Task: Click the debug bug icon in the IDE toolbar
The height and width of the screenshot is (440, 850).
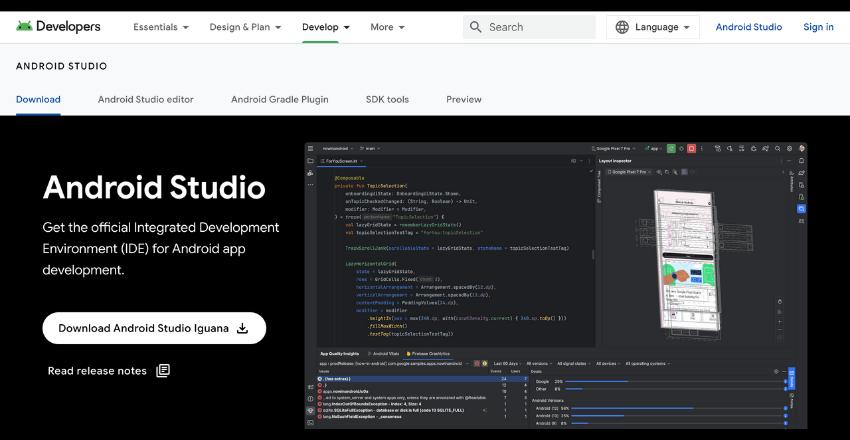Action: pyautogui.click(x=681, y=148)
